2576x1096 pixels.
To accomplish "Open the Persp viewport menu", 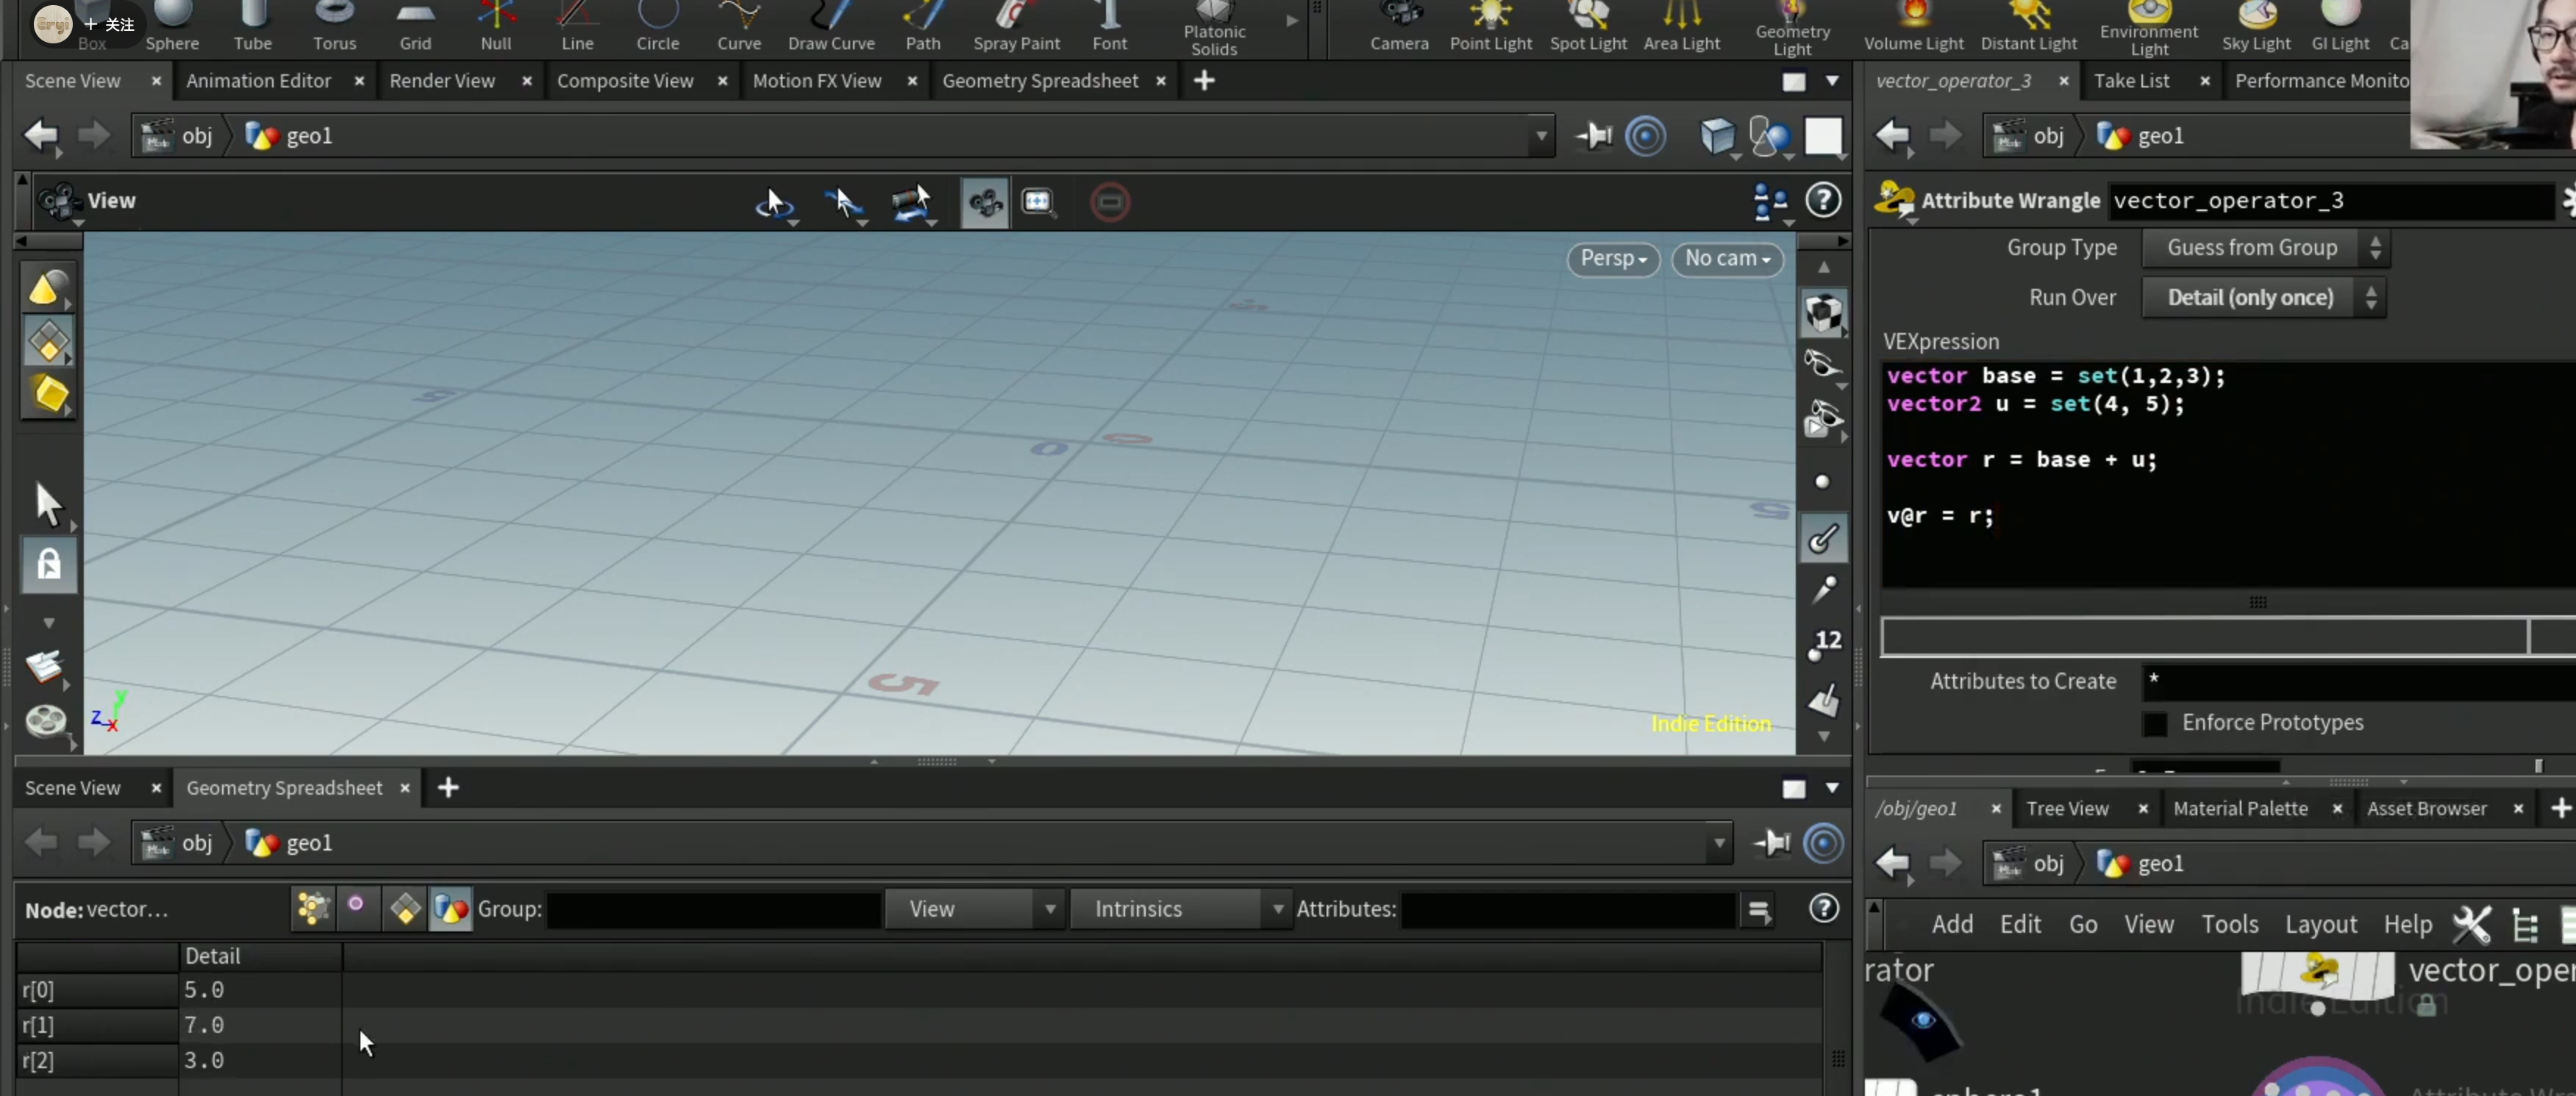I will (x=1612, y=259).
